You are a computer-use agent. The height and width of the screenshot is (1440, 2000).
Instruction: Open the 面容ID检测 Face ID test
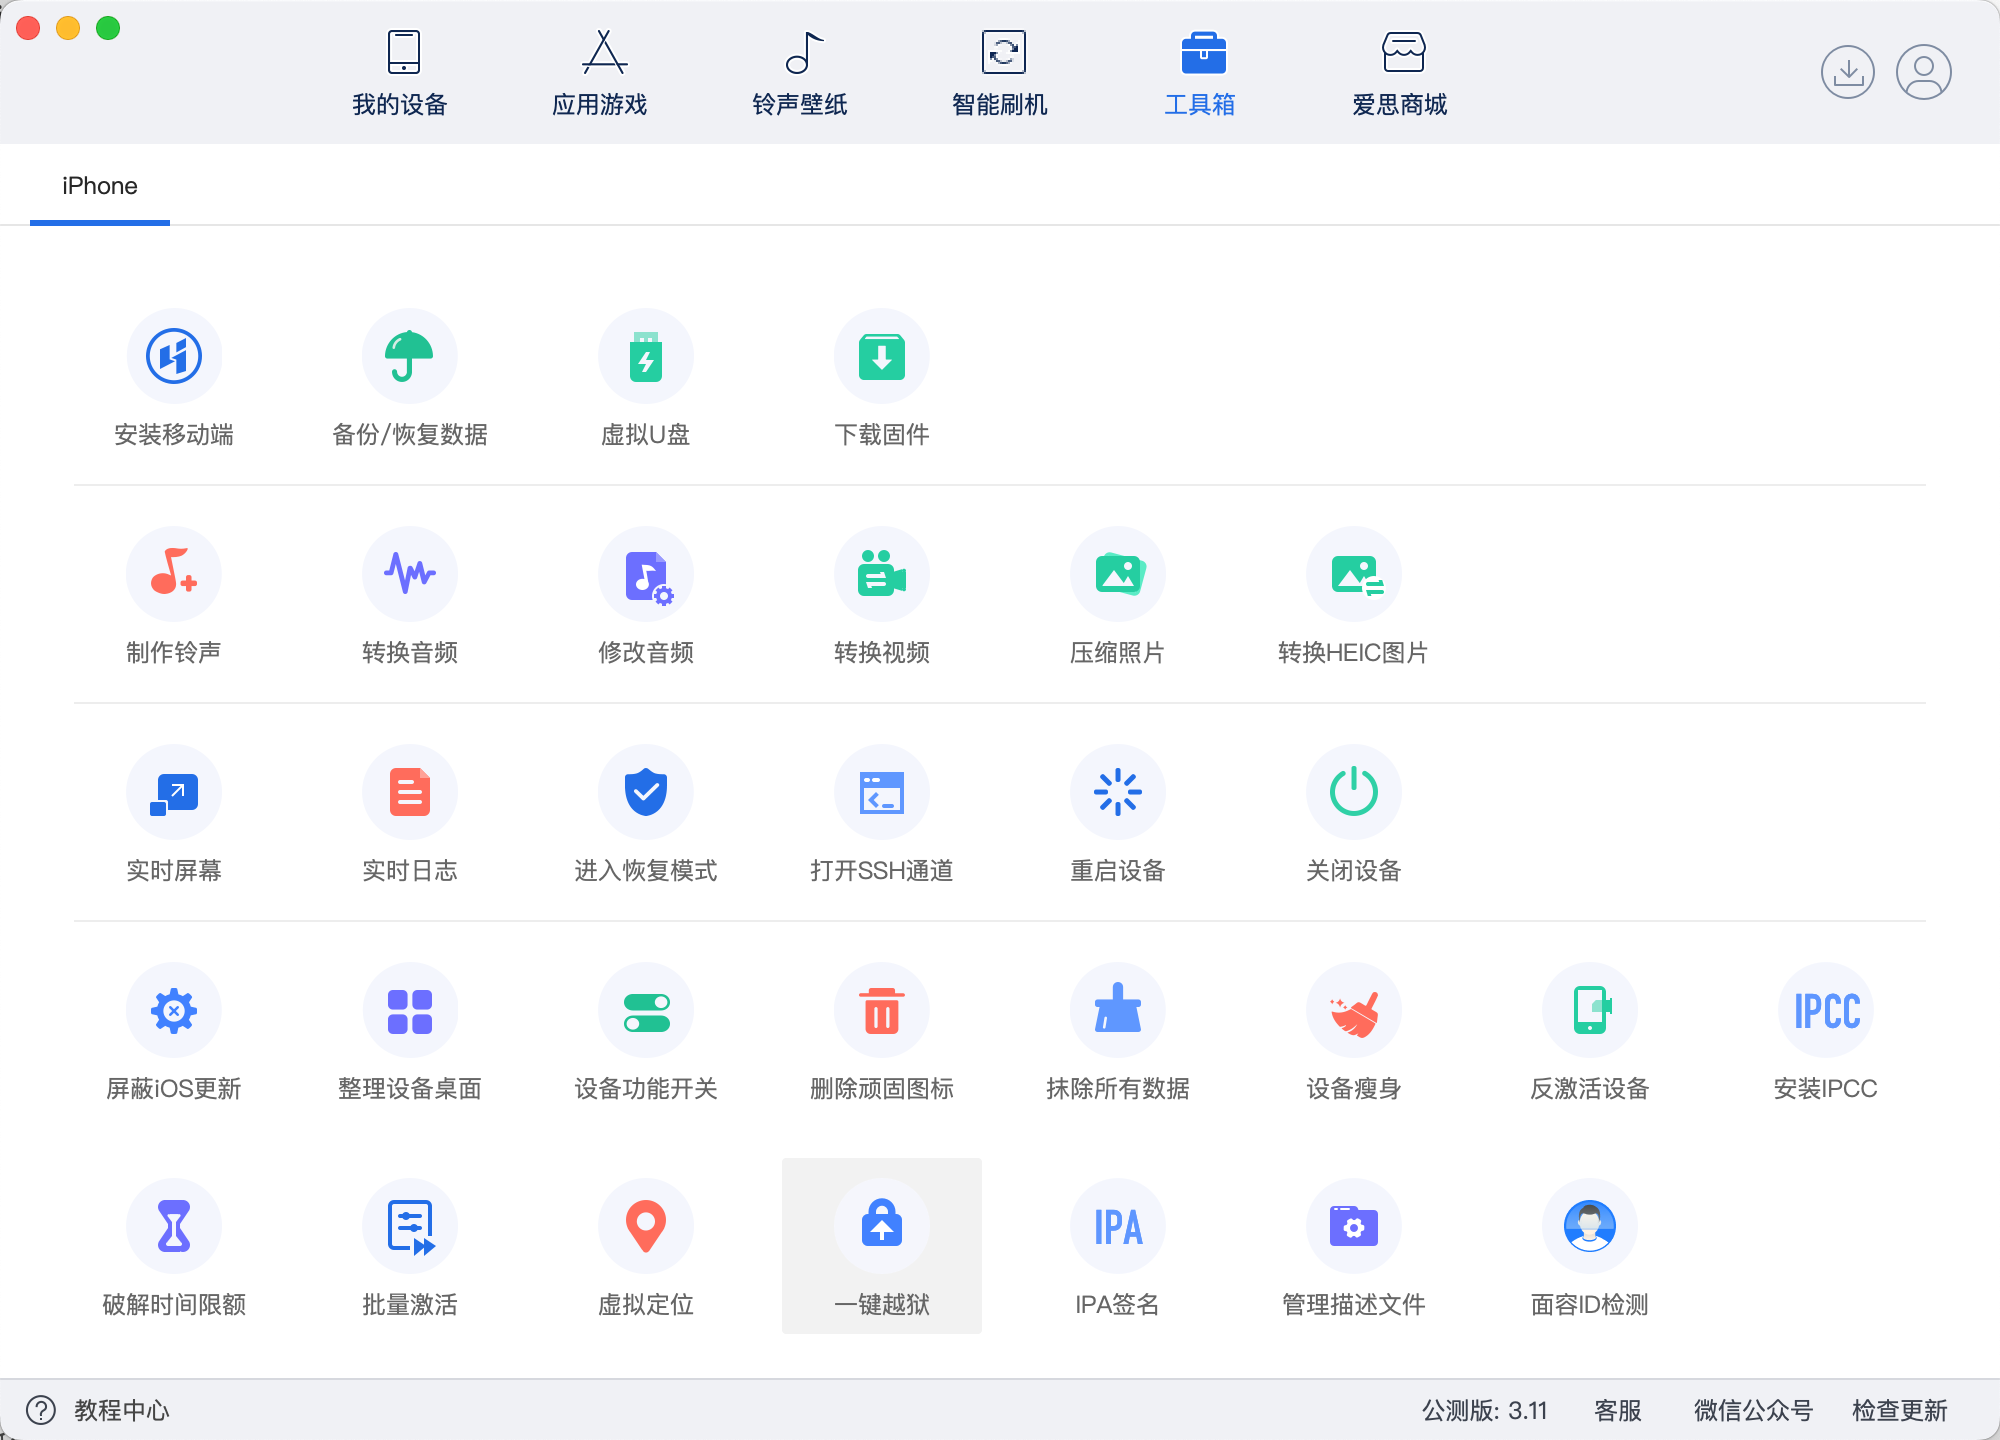1590,1248
